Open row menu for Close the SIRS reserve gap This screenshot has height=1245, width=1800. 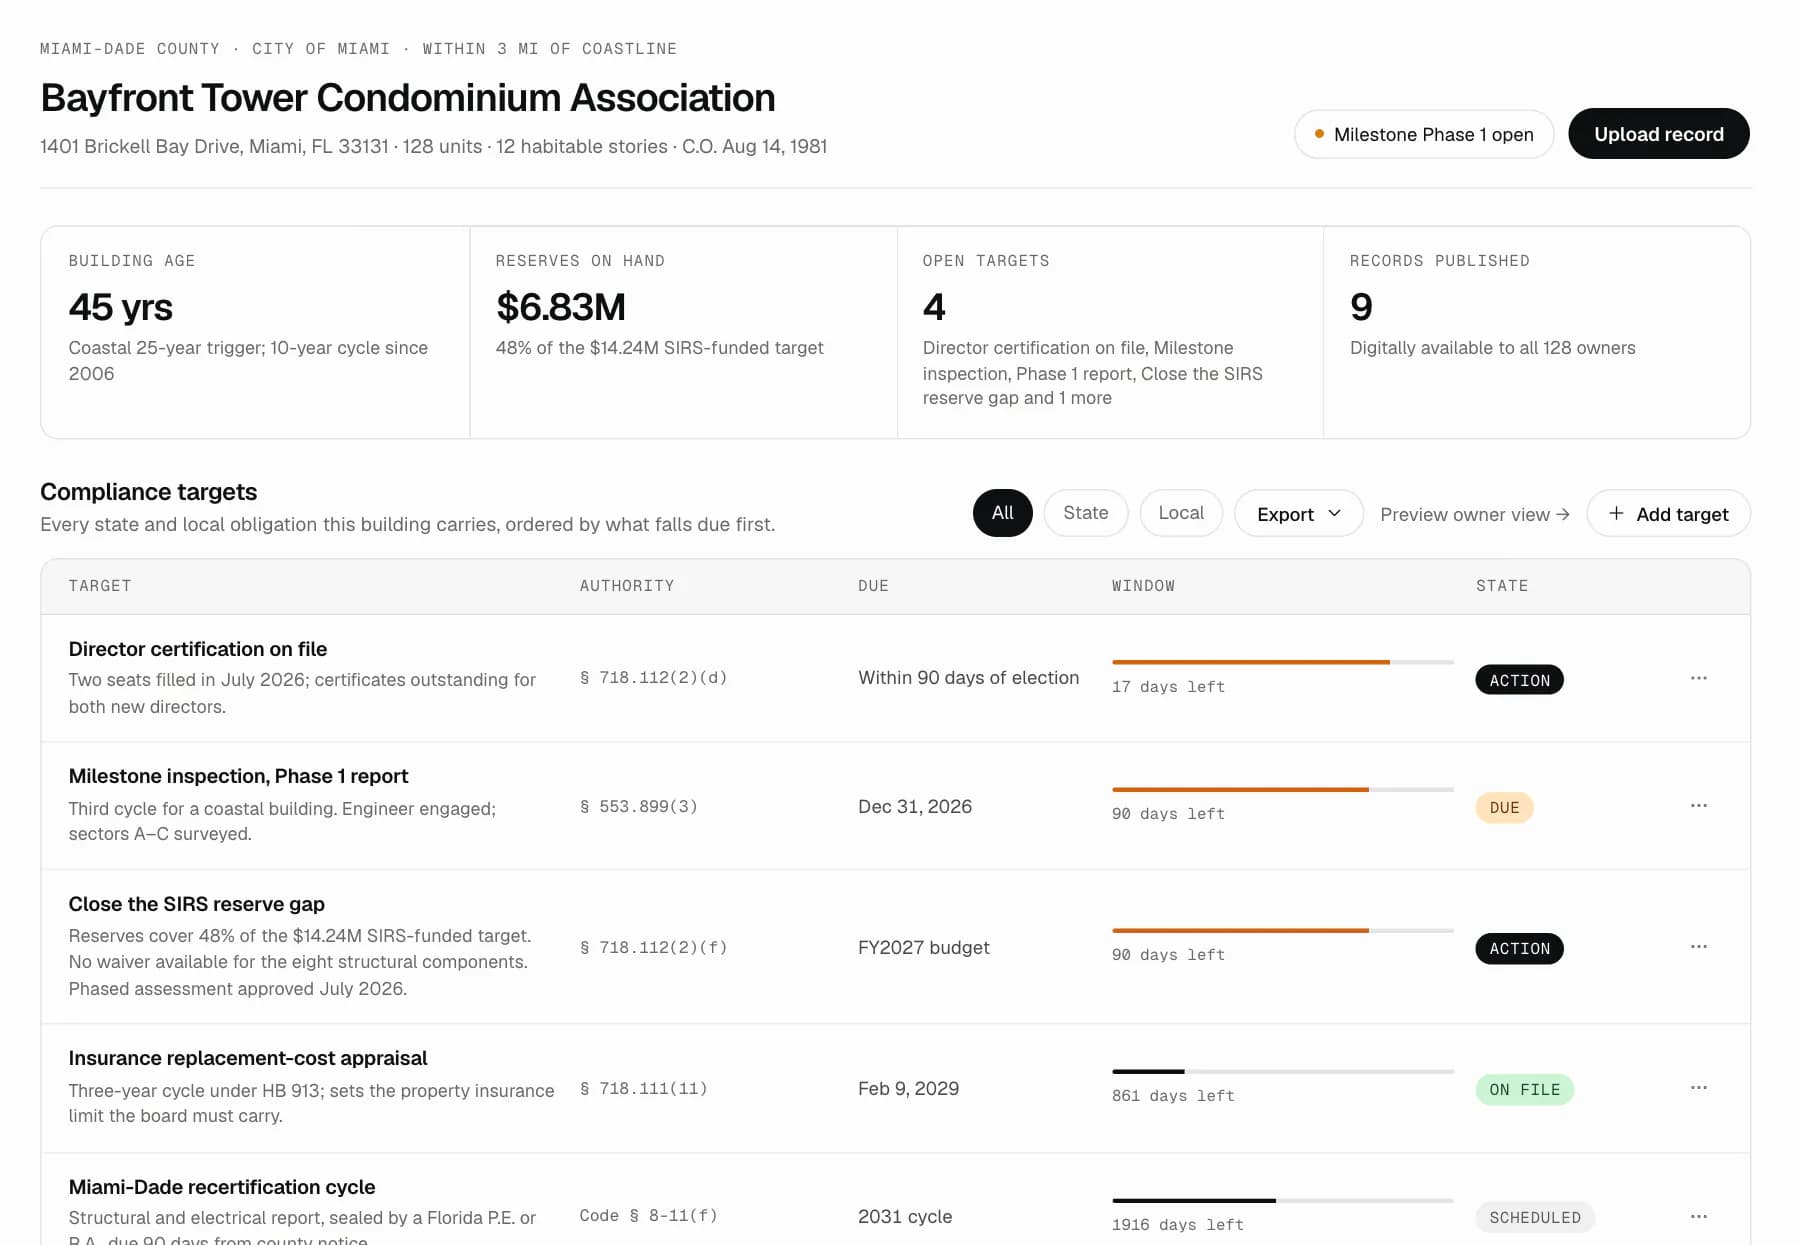(x=1698, y=947)
